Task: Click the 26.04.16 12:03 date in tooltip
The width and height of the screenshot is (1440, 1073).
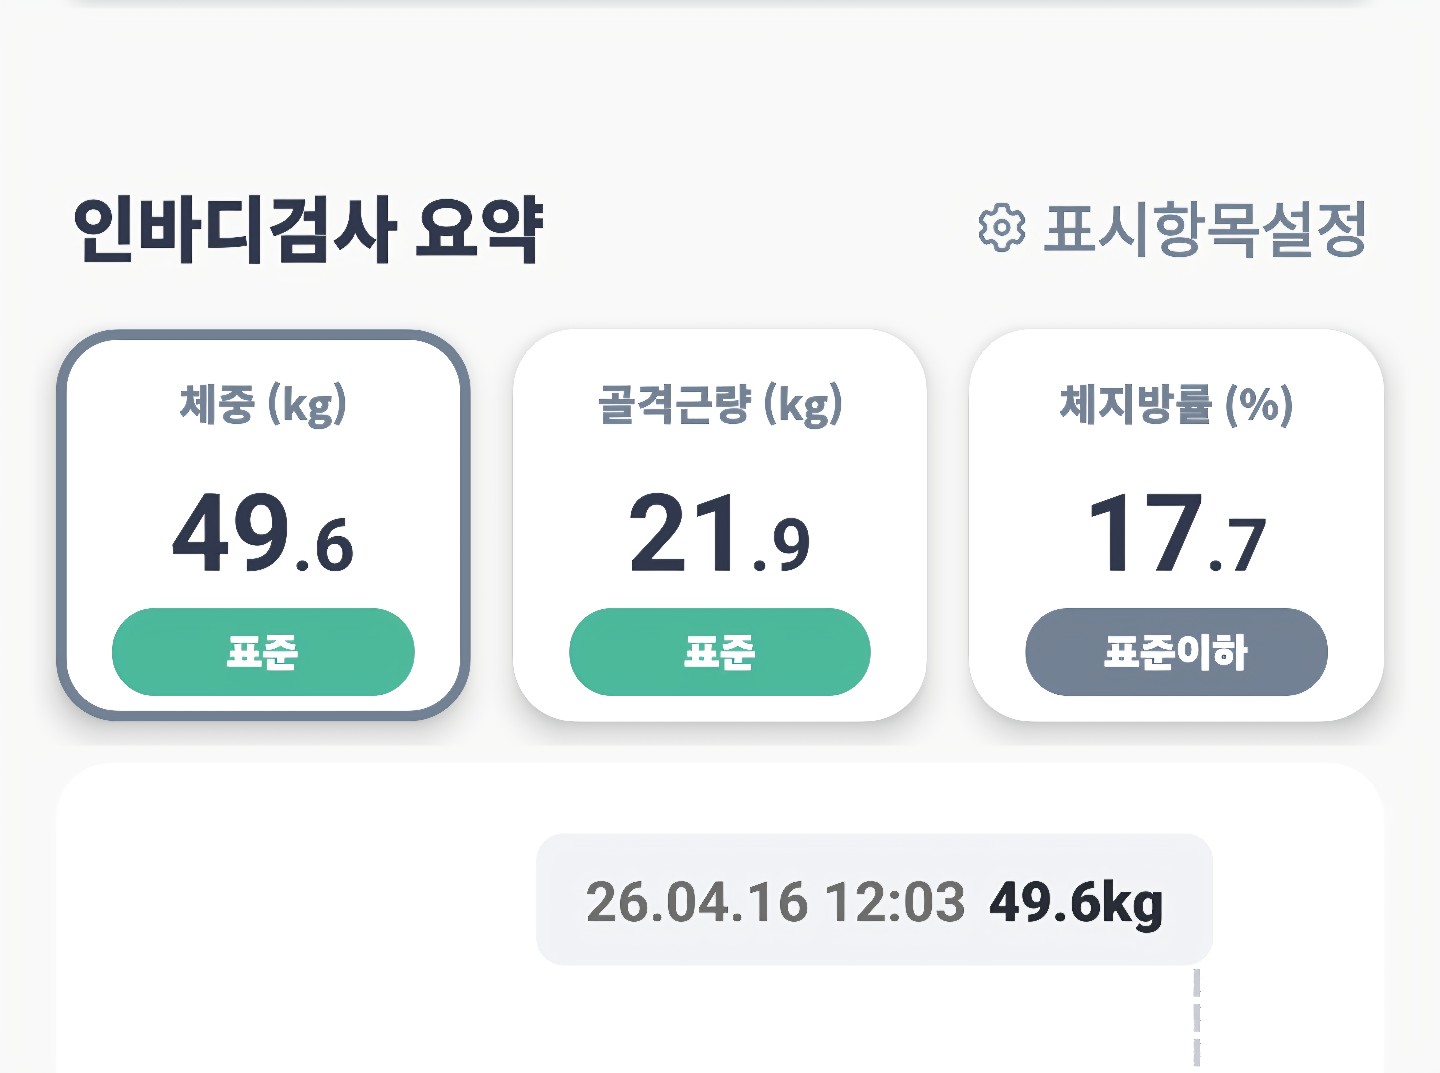Action: [775, 902]
